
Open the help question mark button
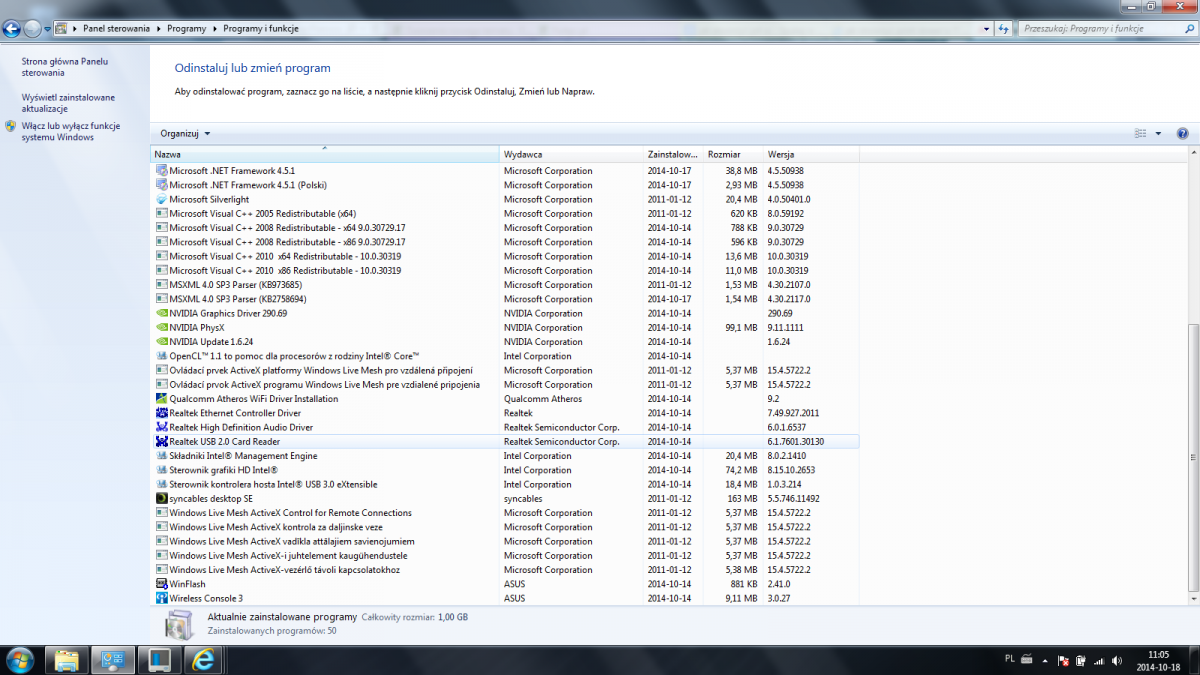tap(1182, 133)
